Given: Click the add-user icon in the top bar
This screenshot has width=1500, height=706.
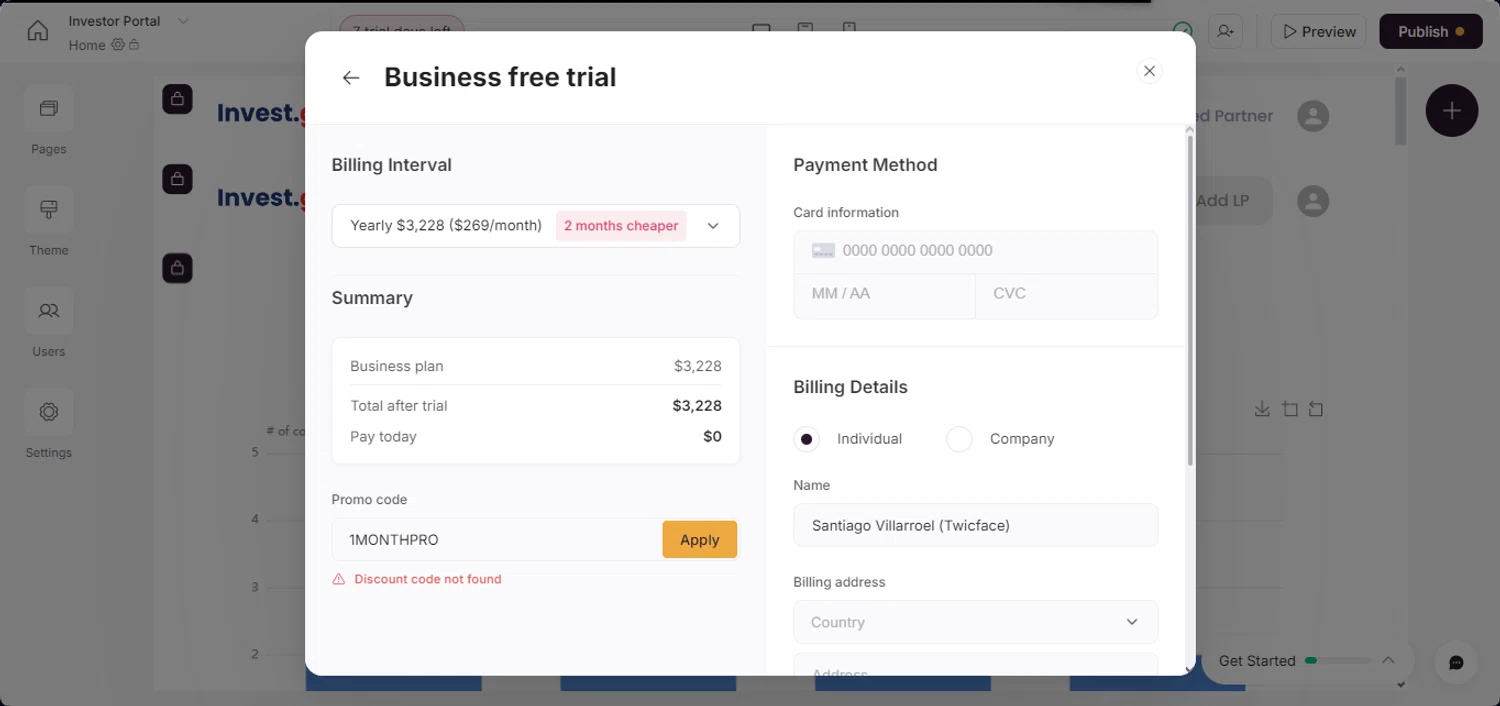Looking at the screenshot, I should (x=1225, y=31).
